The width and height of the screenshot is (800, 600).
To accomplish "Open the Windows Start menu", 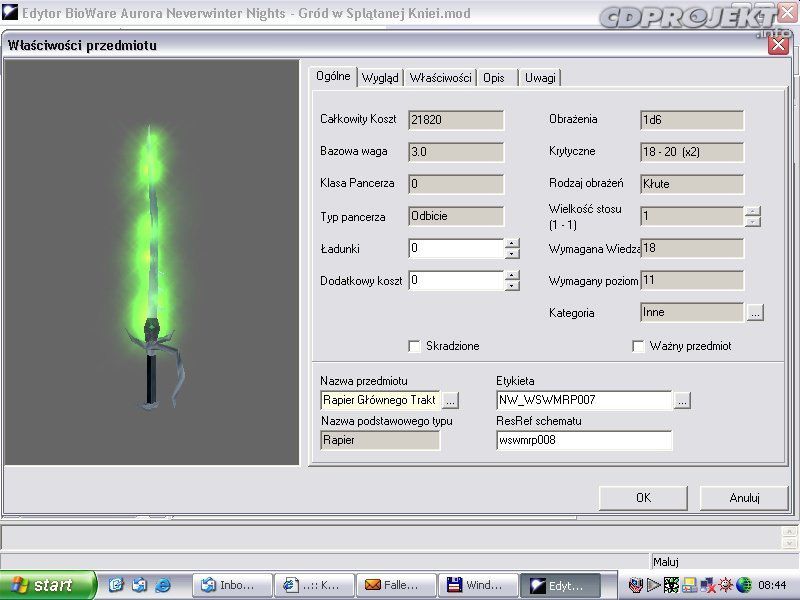I will [47, 585].
